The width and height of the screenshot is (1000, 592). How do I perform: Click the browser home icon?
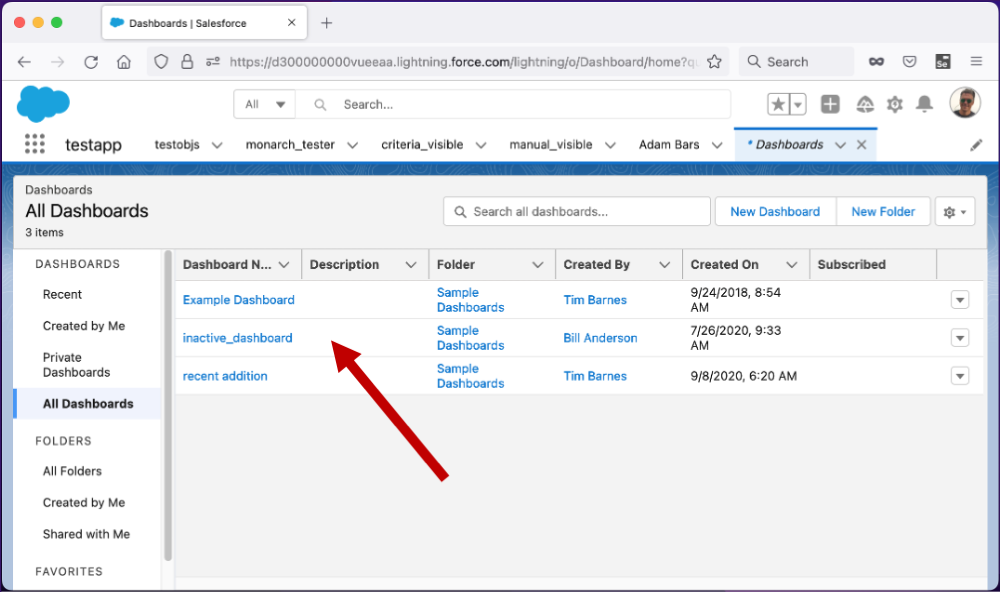pos(124,62)
